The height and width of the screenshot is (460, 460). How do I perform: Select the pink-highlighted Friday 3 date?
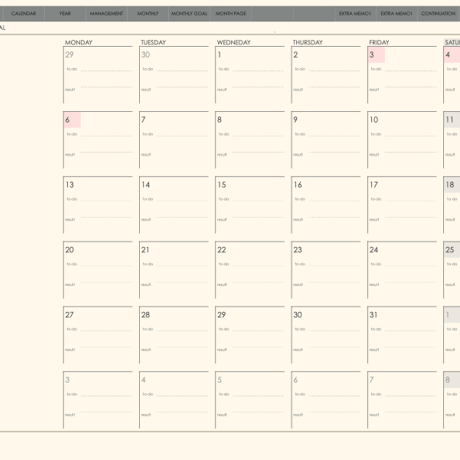pos(376,55)
